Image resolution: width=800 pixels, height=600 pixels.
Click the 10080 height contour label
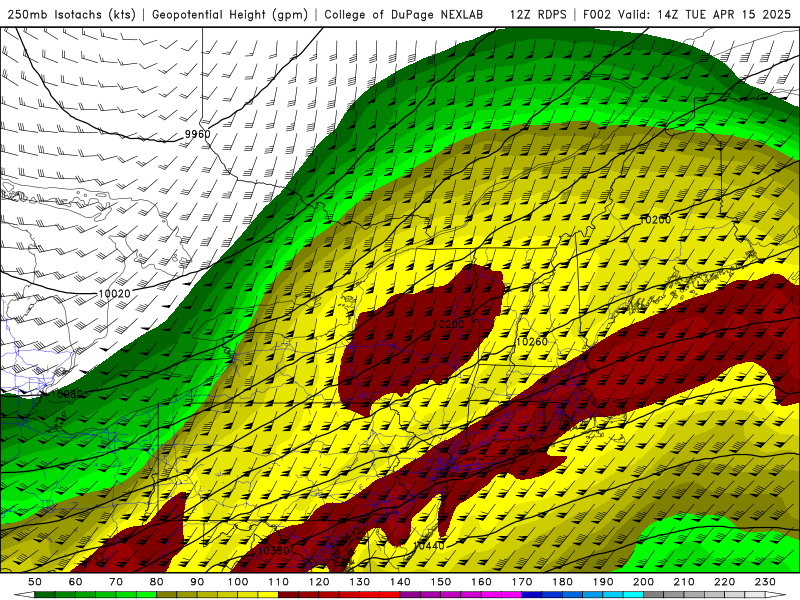coord(66,394)
